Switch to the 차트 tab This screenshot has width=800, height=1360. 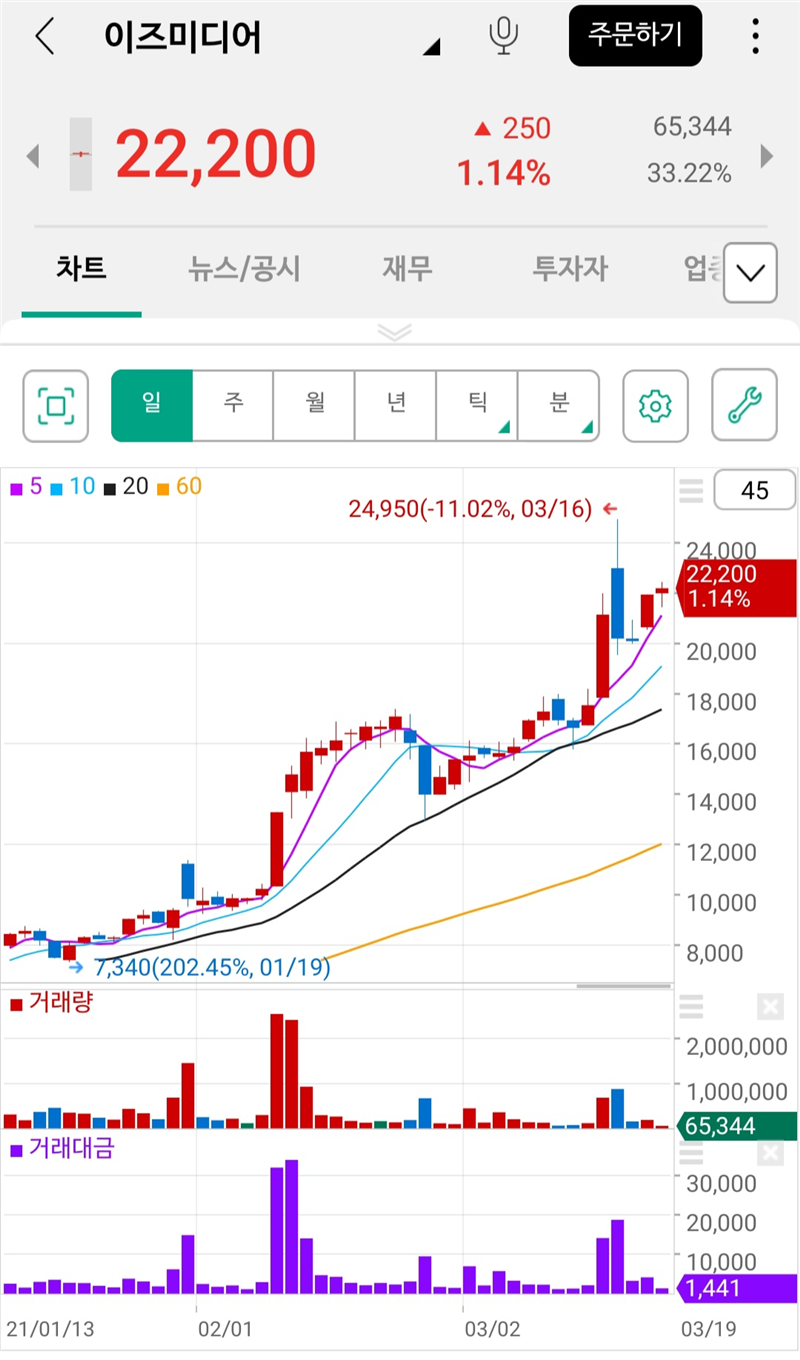tap(81, 268)
